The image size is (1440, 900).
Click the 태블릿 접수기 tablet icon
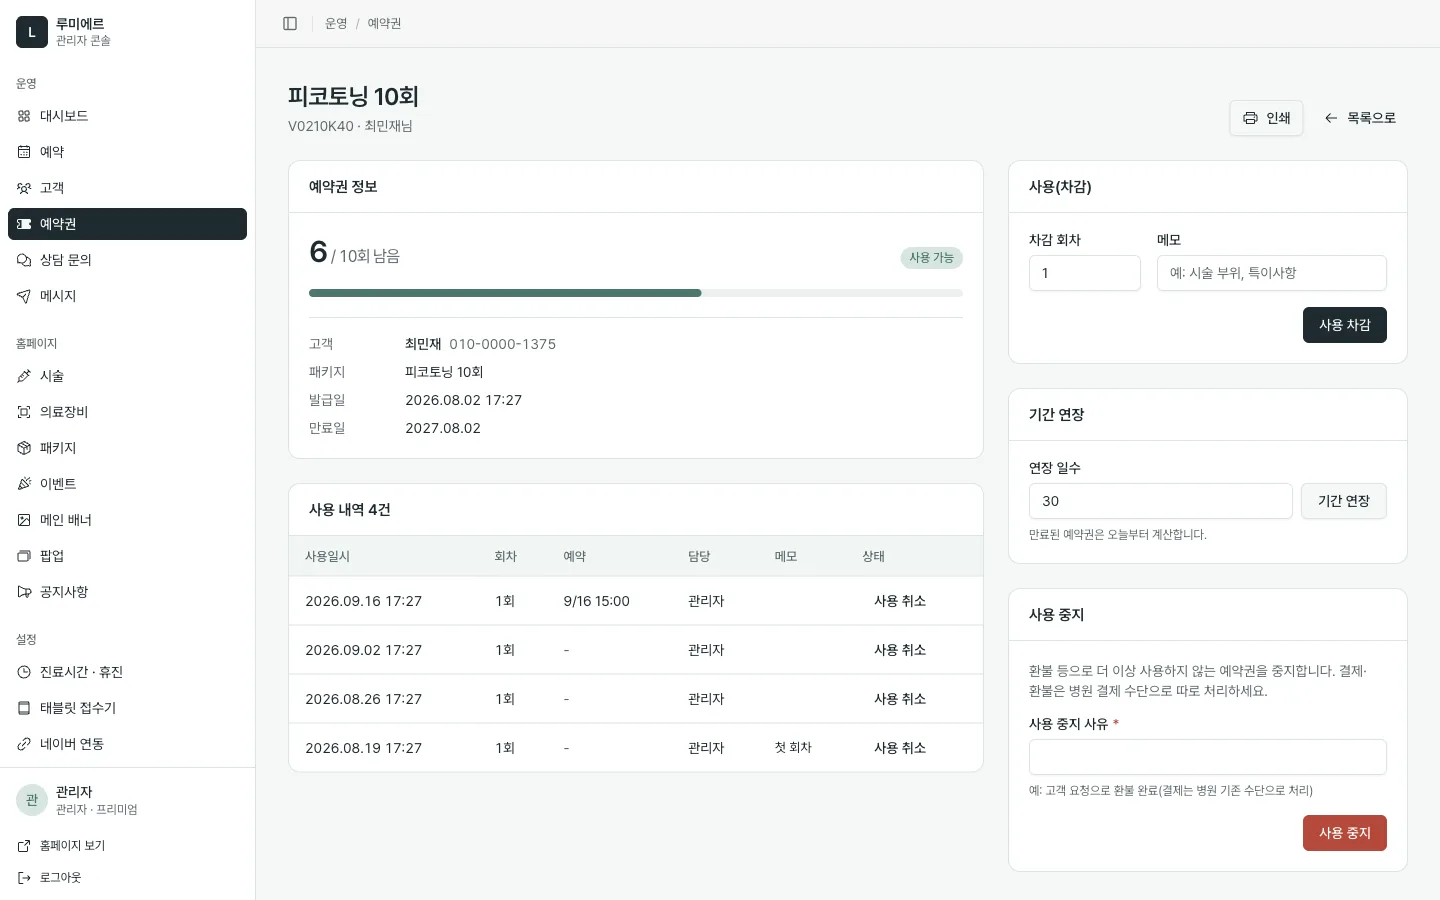24,708
